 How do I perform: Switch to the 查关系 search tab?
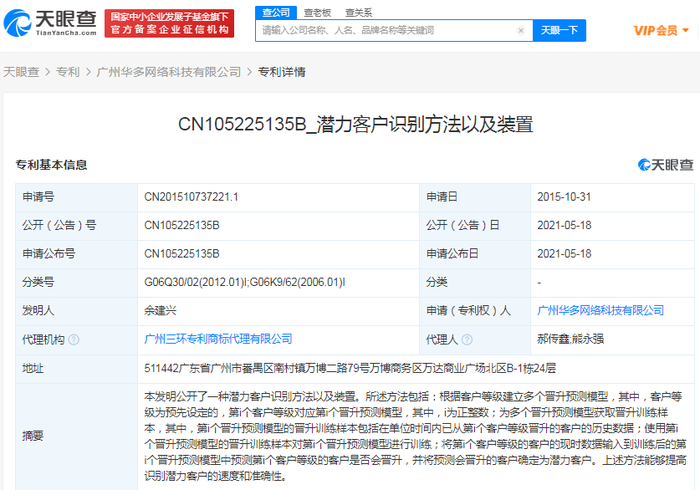pyautogui.click(x=358, y=12)
